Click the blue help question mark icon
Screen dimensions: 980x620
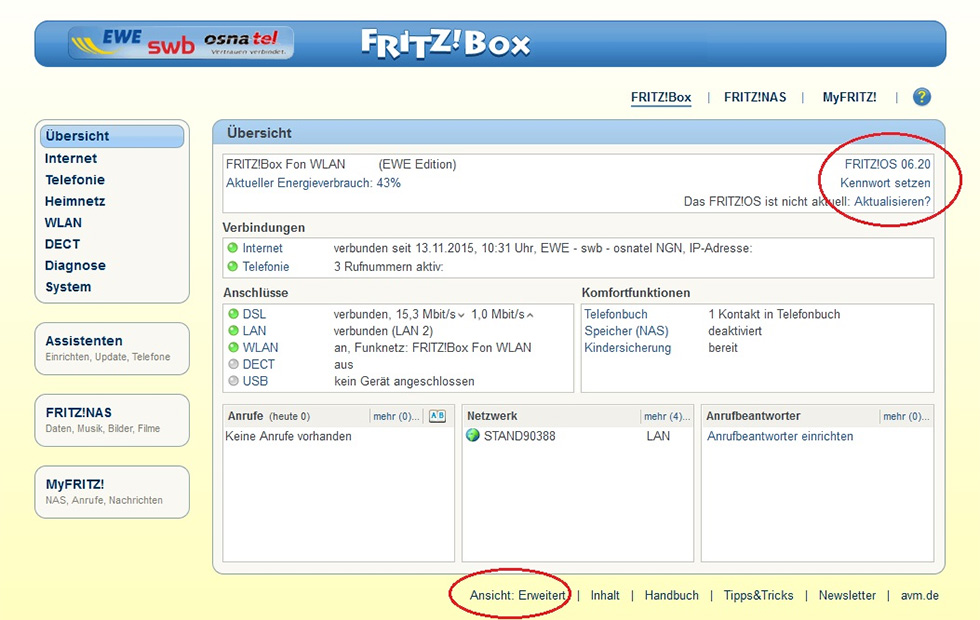pos(921,97)
